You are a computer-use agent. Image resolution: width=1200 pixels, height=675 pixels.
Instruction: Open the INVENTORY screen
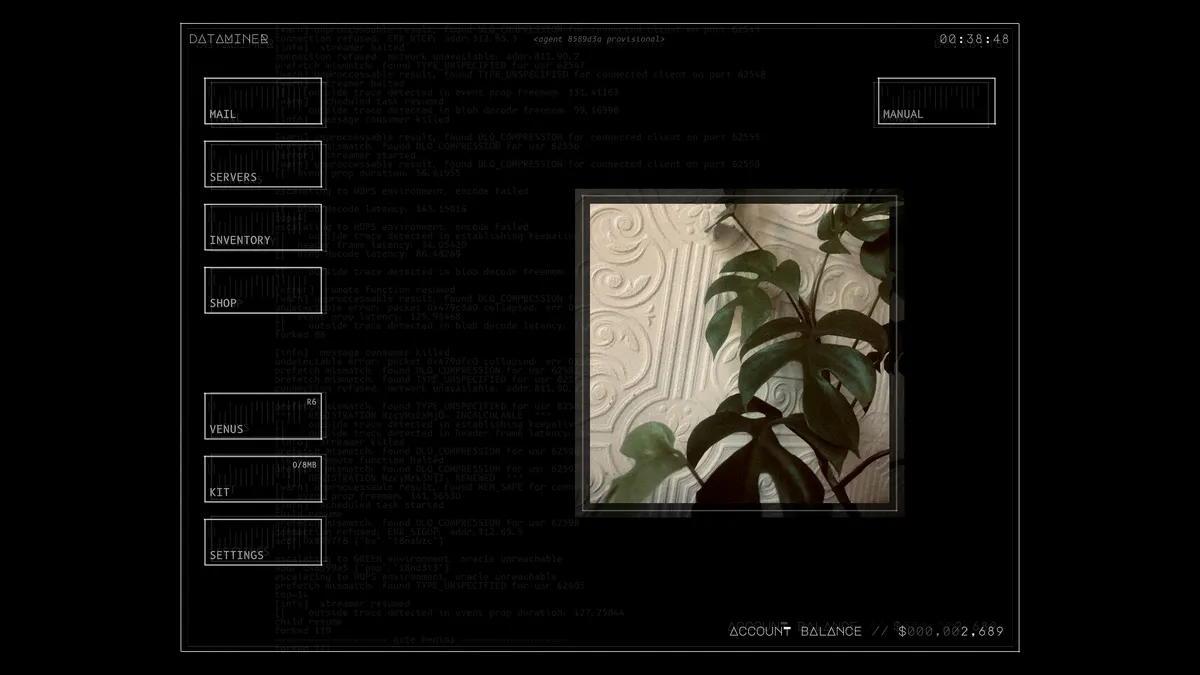(x=263, y=227)
